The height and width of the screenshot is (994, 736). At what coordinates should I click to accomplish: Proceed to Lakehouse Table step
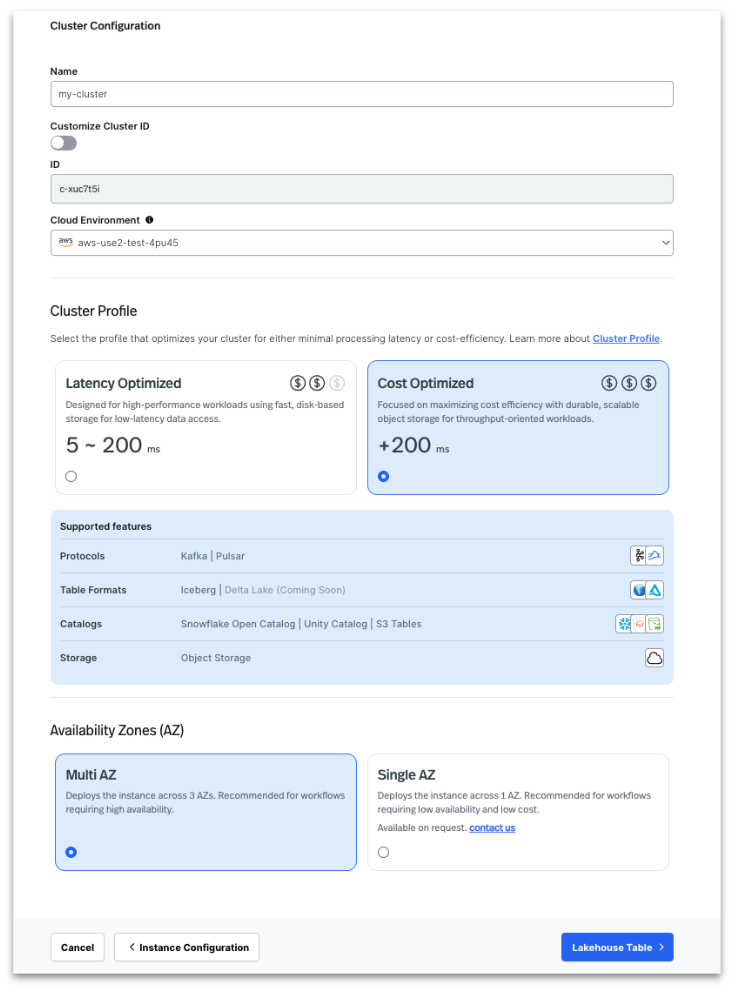[617, 947]
